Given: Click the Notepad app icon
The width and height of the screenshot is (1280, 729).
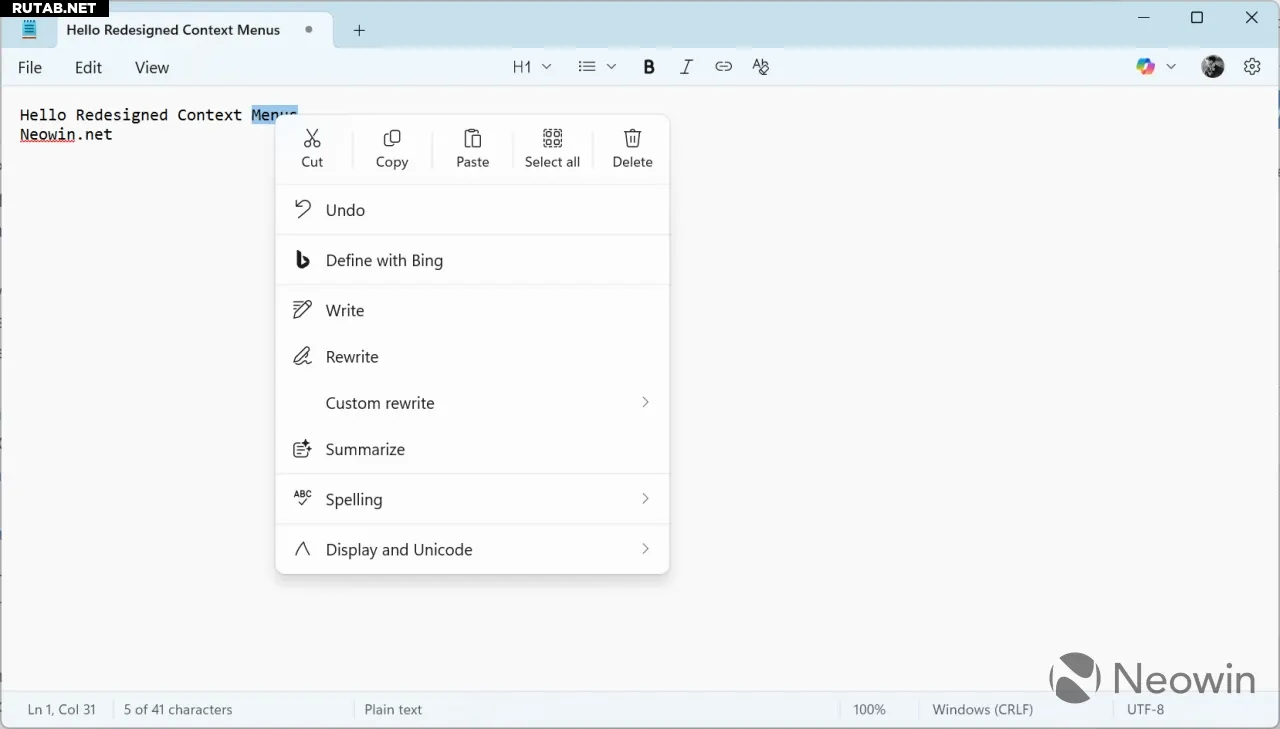Looking at the screenshot, I should tap(29, 30).
